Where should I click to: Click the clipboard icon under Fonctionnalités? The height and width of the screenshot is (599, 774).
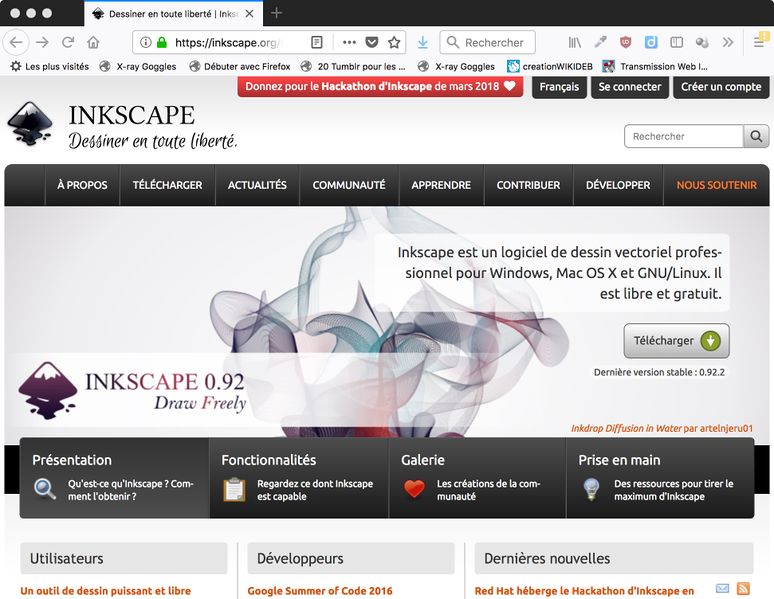point(234,489)
